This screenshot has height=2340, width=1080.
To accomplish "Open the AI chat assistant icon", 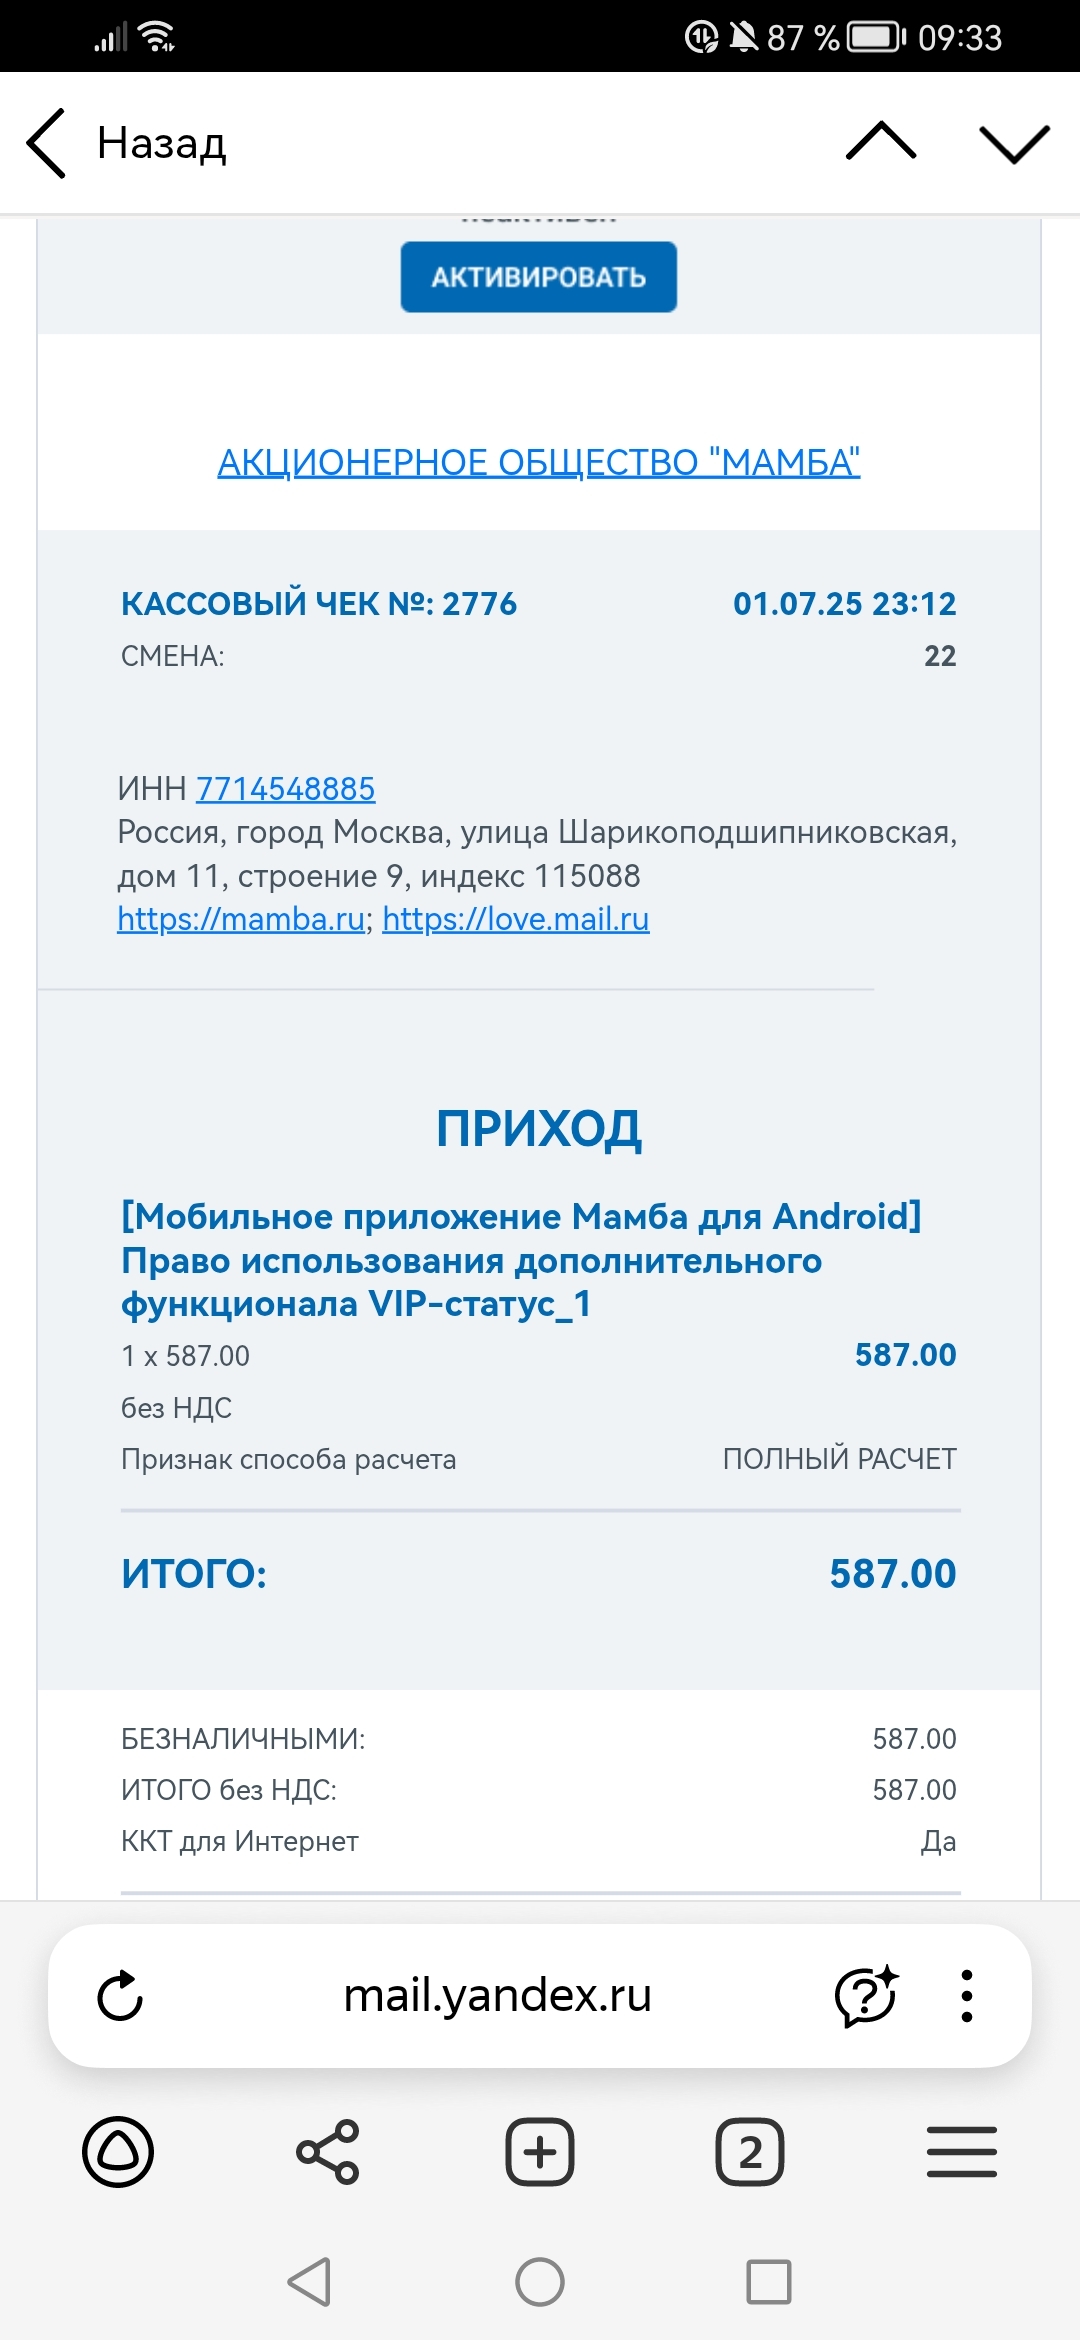I will (x=866, y=1996).
